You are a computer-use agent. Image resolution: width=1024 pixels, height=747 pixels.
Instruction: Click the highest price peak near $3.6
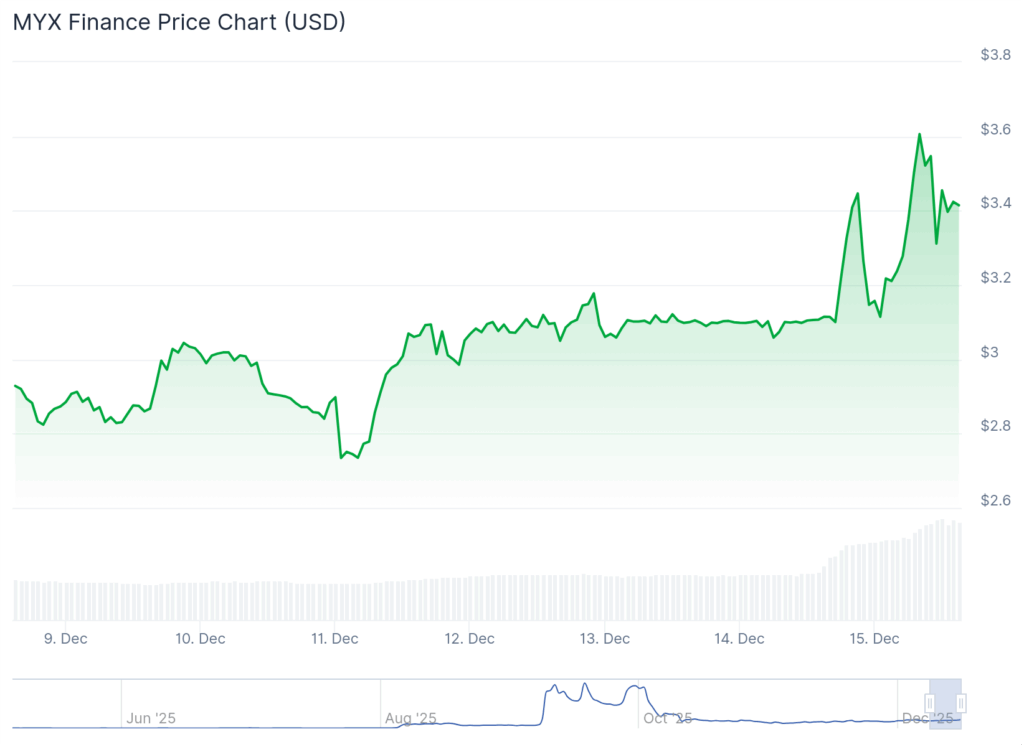click(x=920, y=132)
